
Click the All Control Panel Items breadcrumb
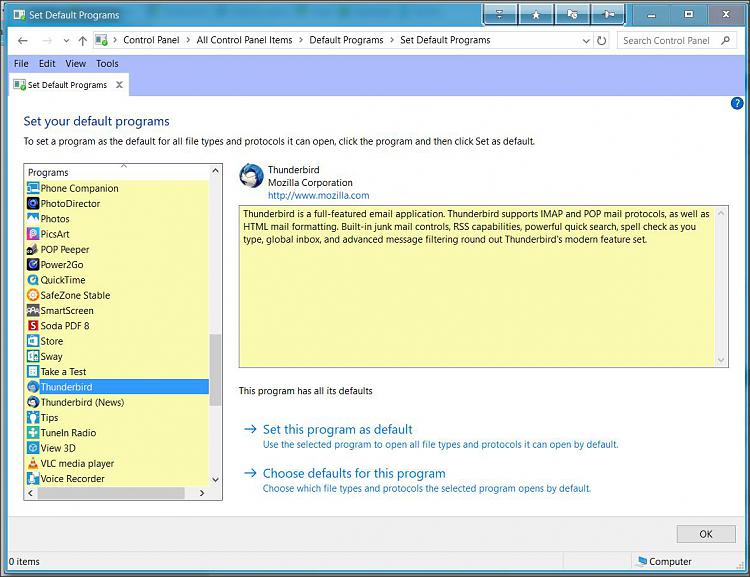coord(244,40)
